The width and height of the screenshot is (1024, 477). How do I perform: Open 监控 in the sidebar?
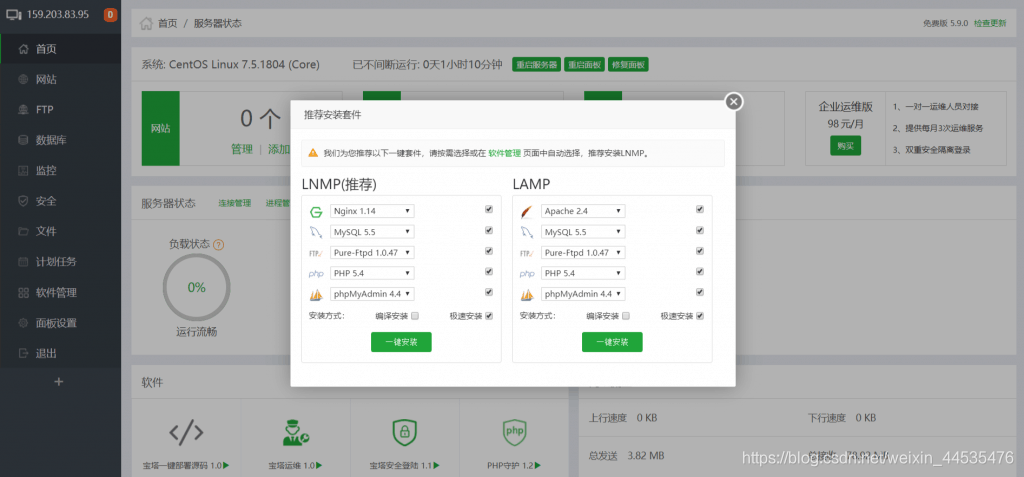tap(60, 171)
